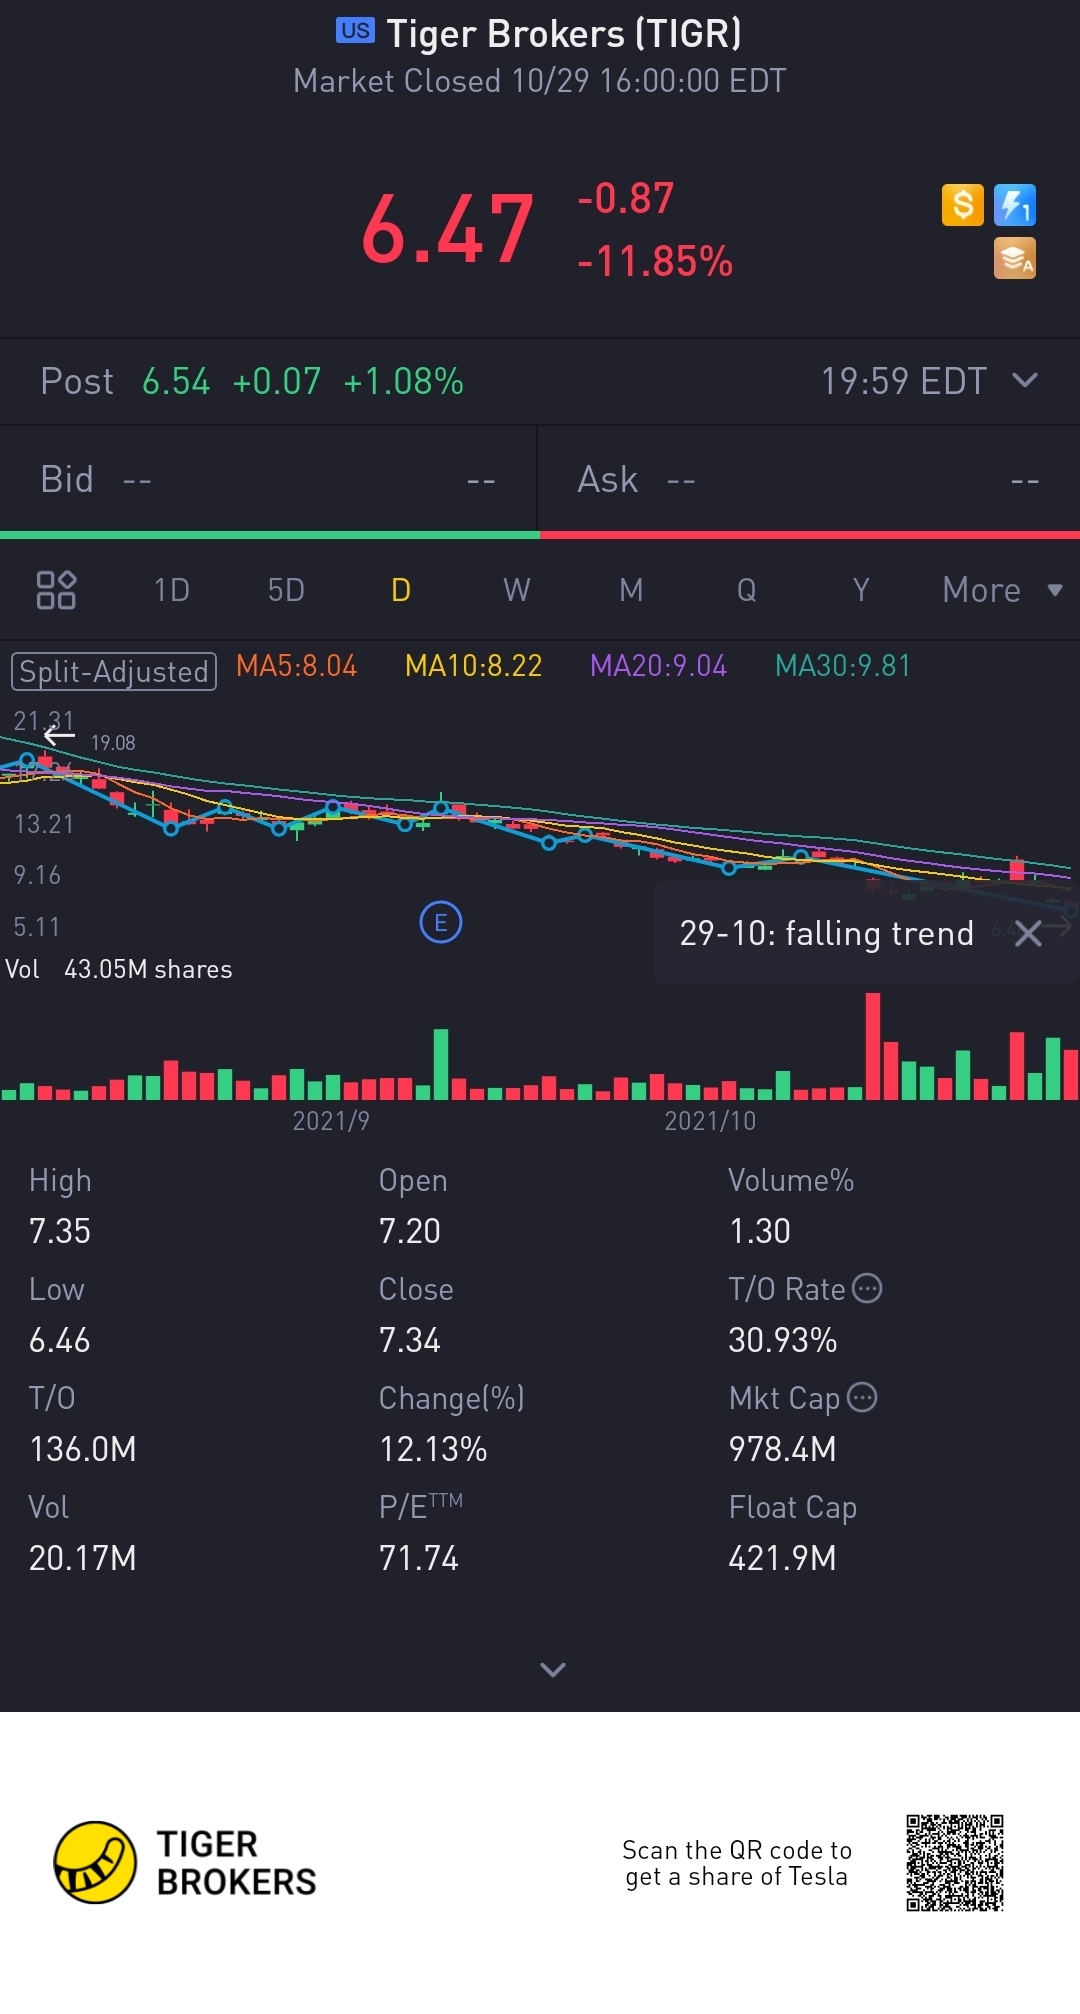Expand more quote details chevron
This screenshot has width=1080, height=2014.
pos(553,1669)
